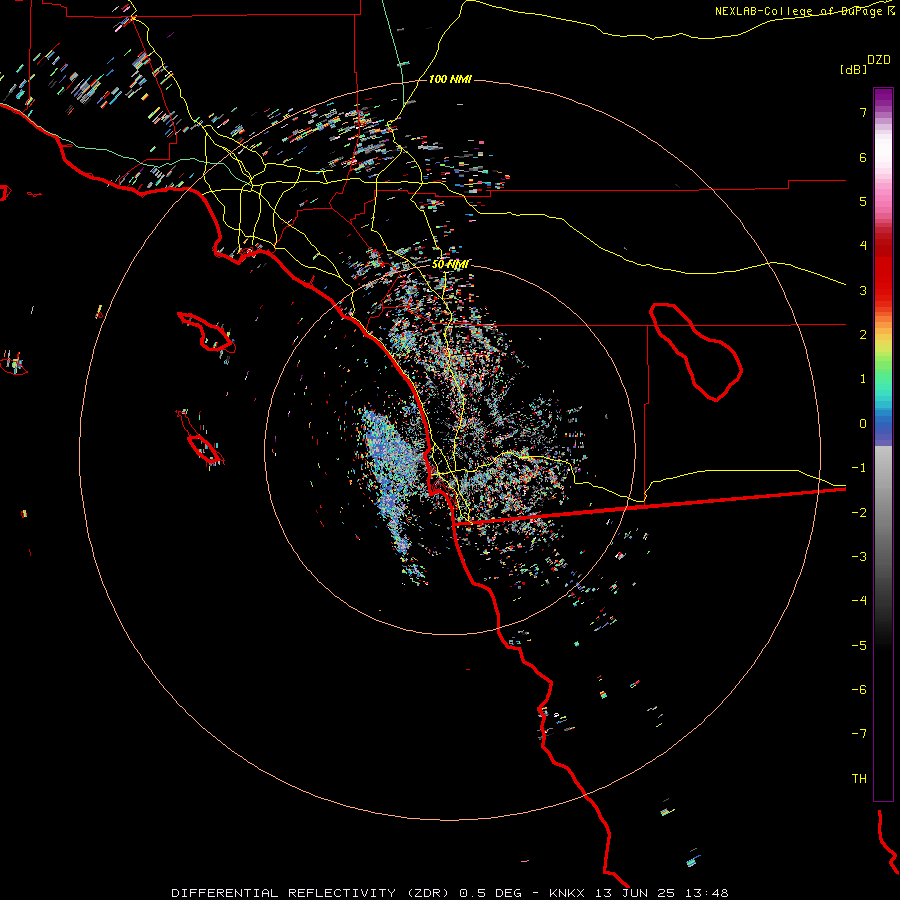This screenshot has height=900, width=900.
Task: Click the -6 value on color scale
Action: coord(859,690)
